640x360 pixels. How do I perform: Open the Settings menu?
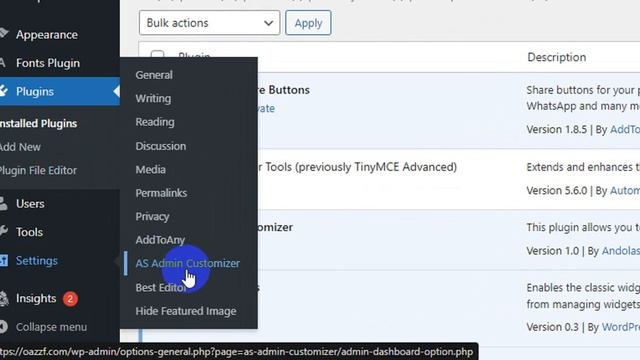click(x=37, y=261)
